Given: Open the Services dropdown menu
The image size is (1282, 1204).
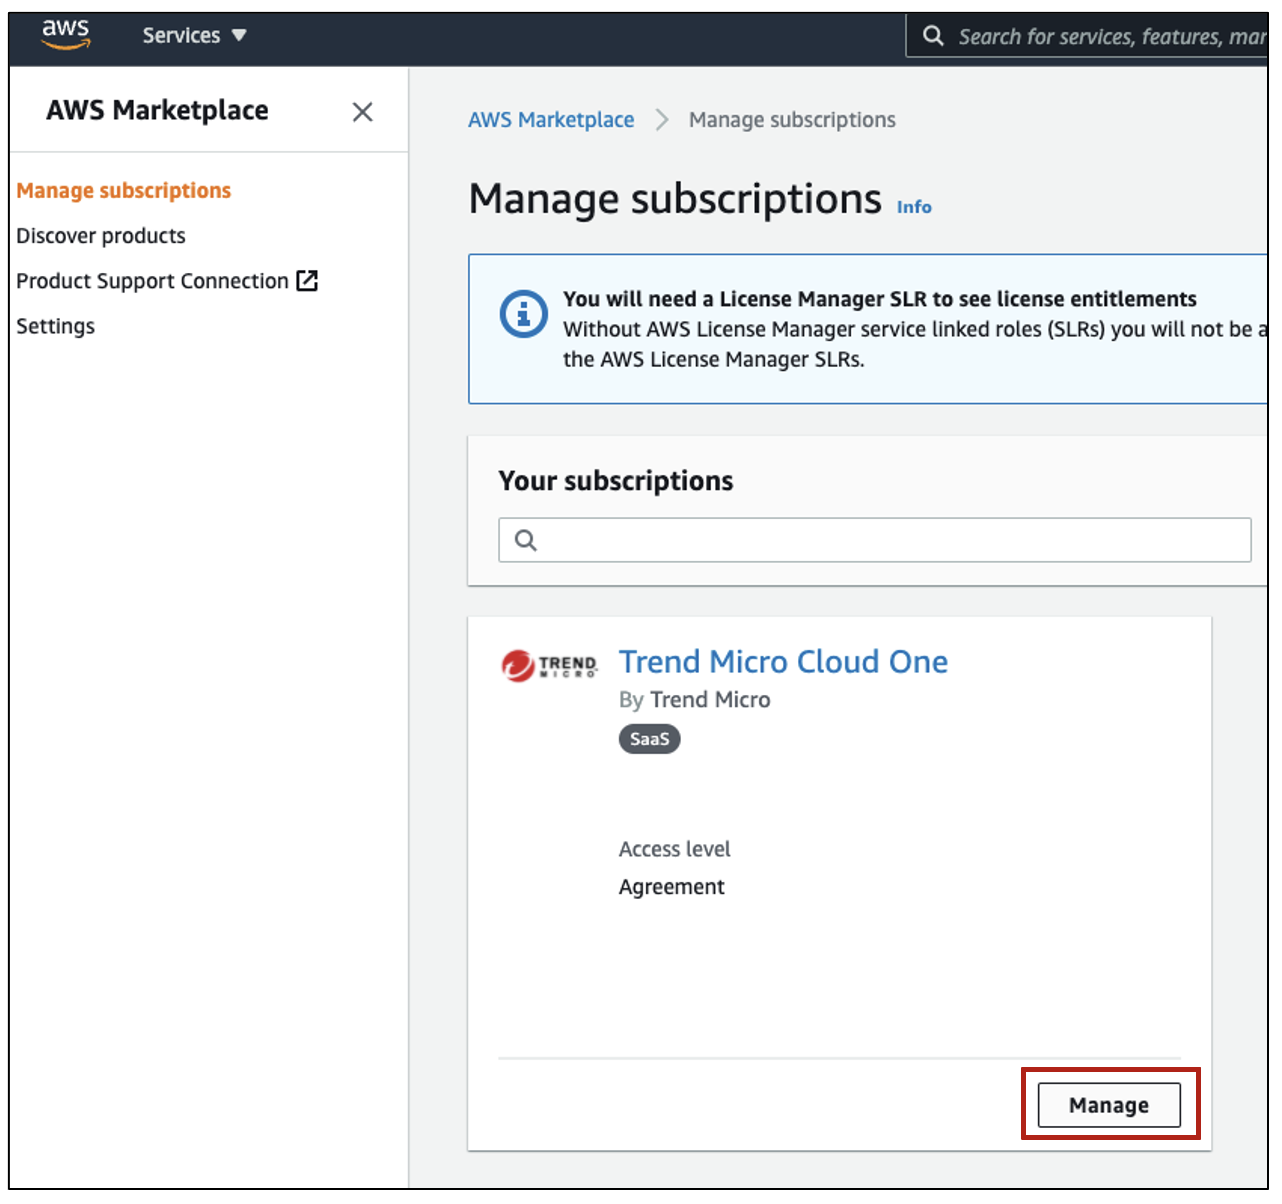Looking at the screenshot, I should click(x=194, y=36).
